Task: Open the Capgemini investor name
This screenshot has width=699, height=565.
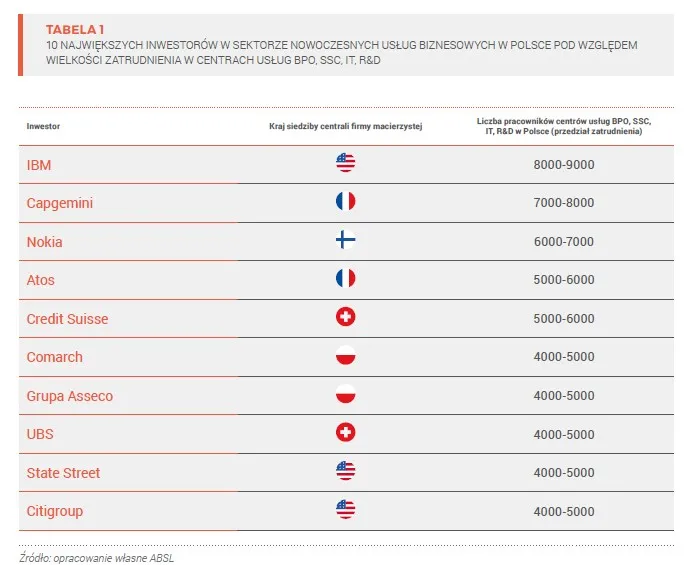Action: tap(59, 203)
